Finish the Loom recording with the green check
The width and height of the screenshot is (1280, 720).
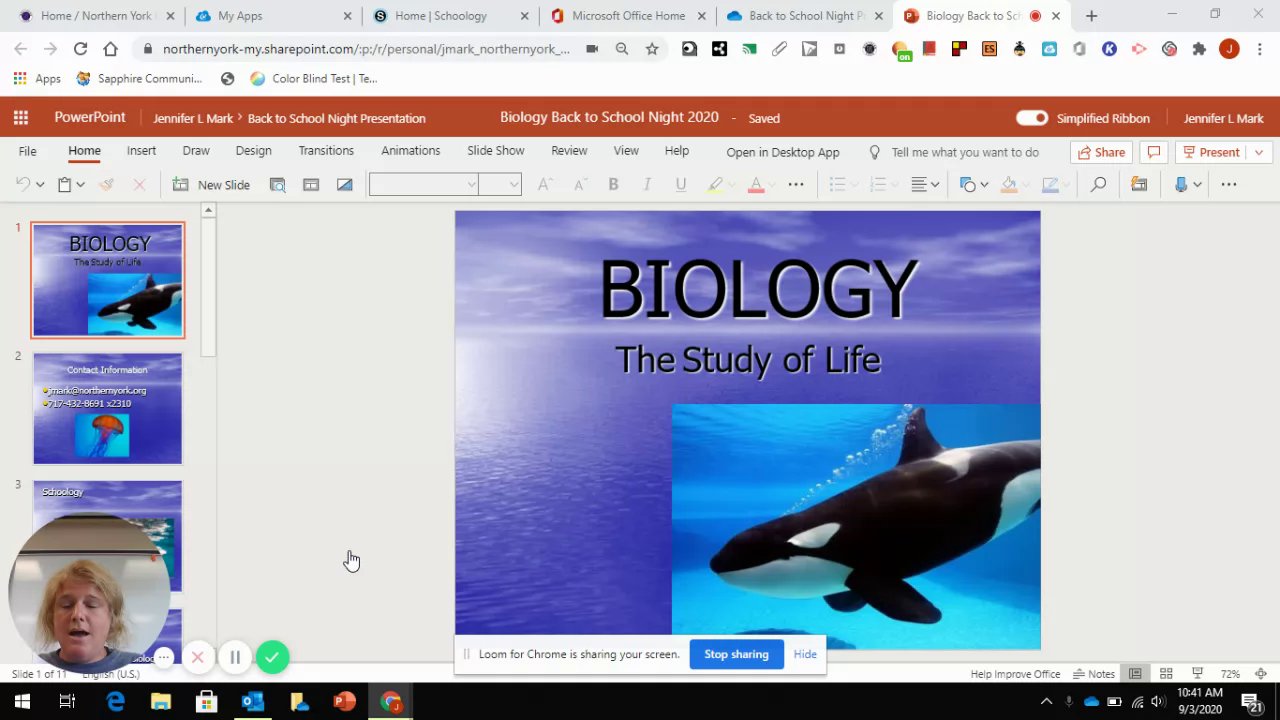pos(272,657)
